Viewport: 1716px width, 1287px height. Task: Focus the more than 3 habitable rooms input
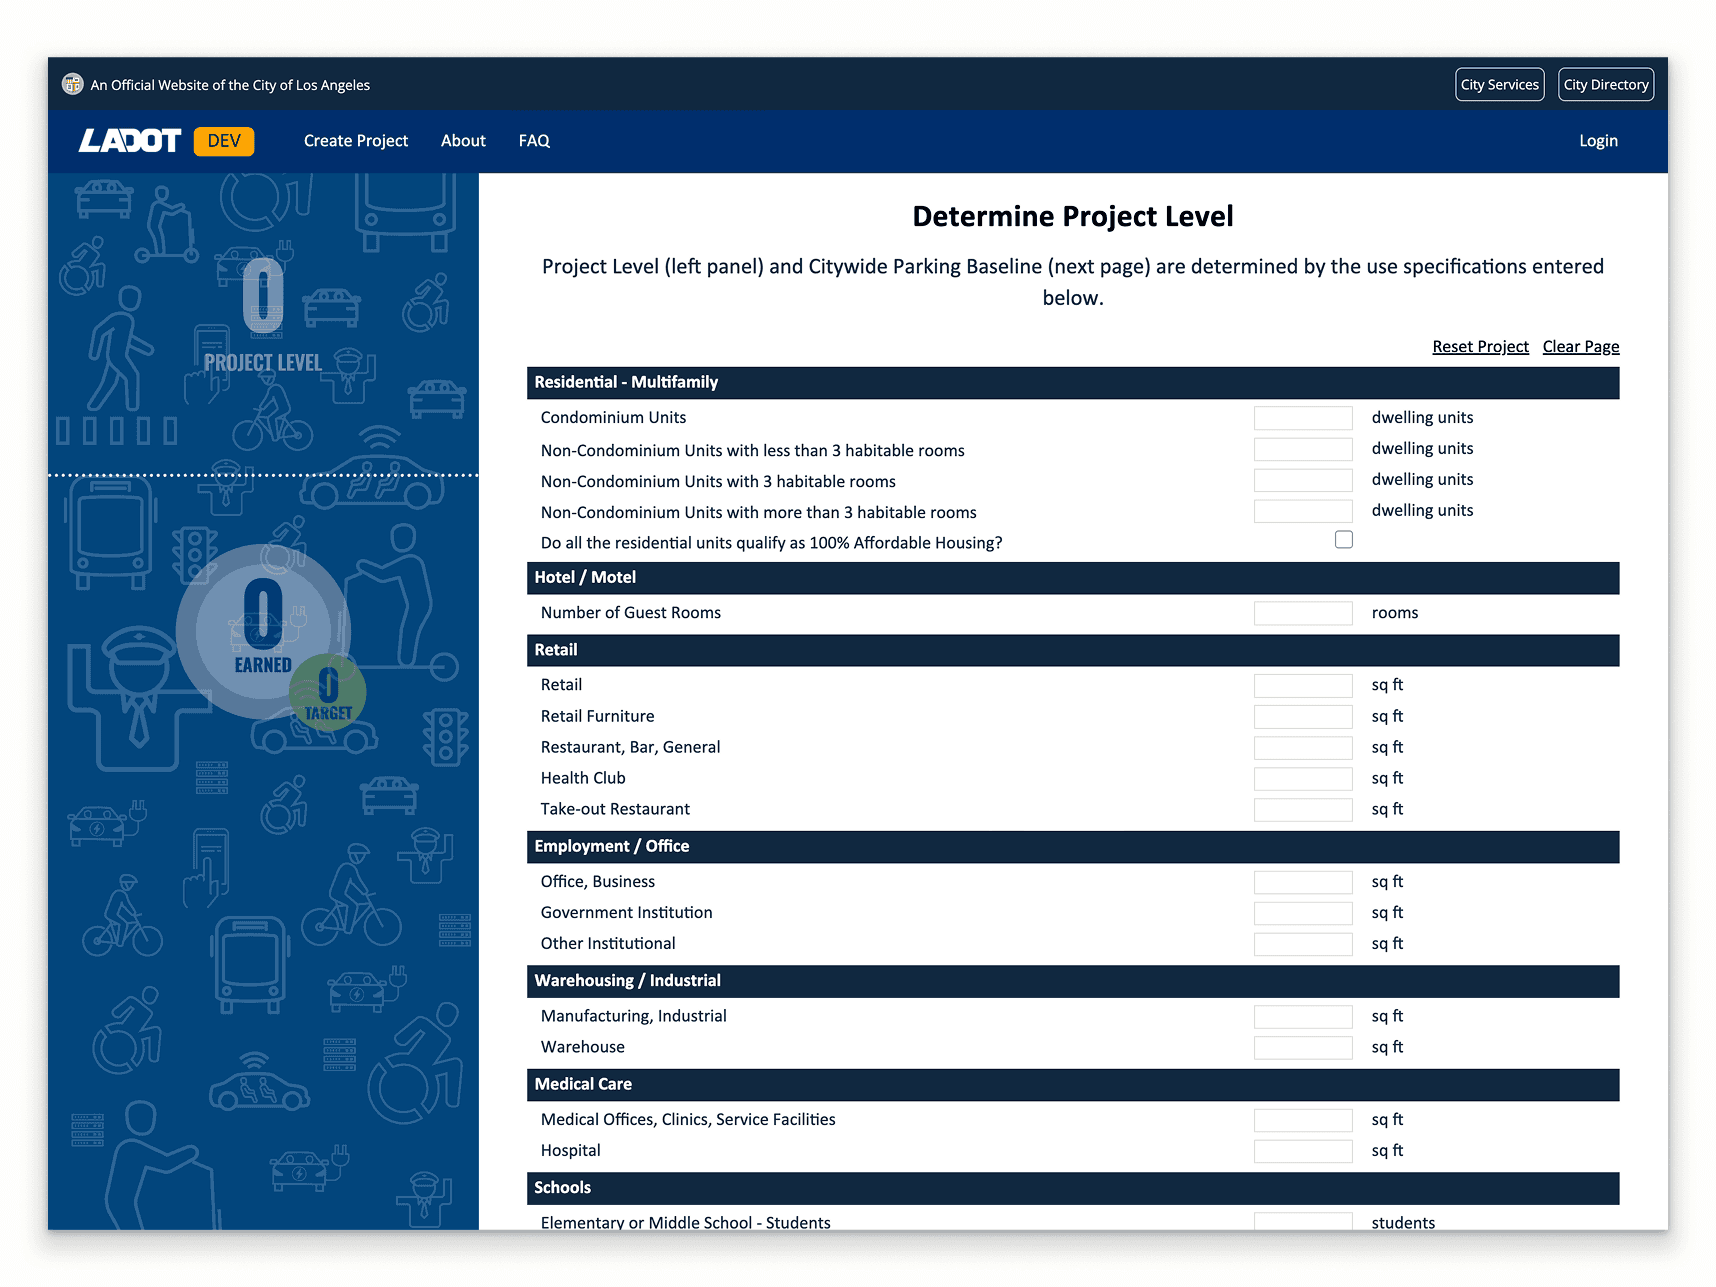click(1303, 511)
